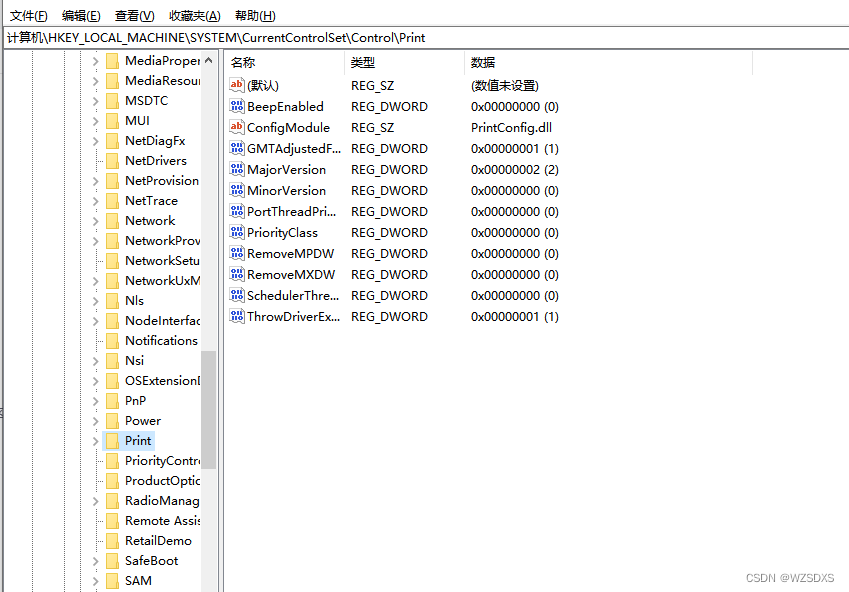The image size is (849, 592).
Task: Click the Power folder icon
Action: click(112, 420)
